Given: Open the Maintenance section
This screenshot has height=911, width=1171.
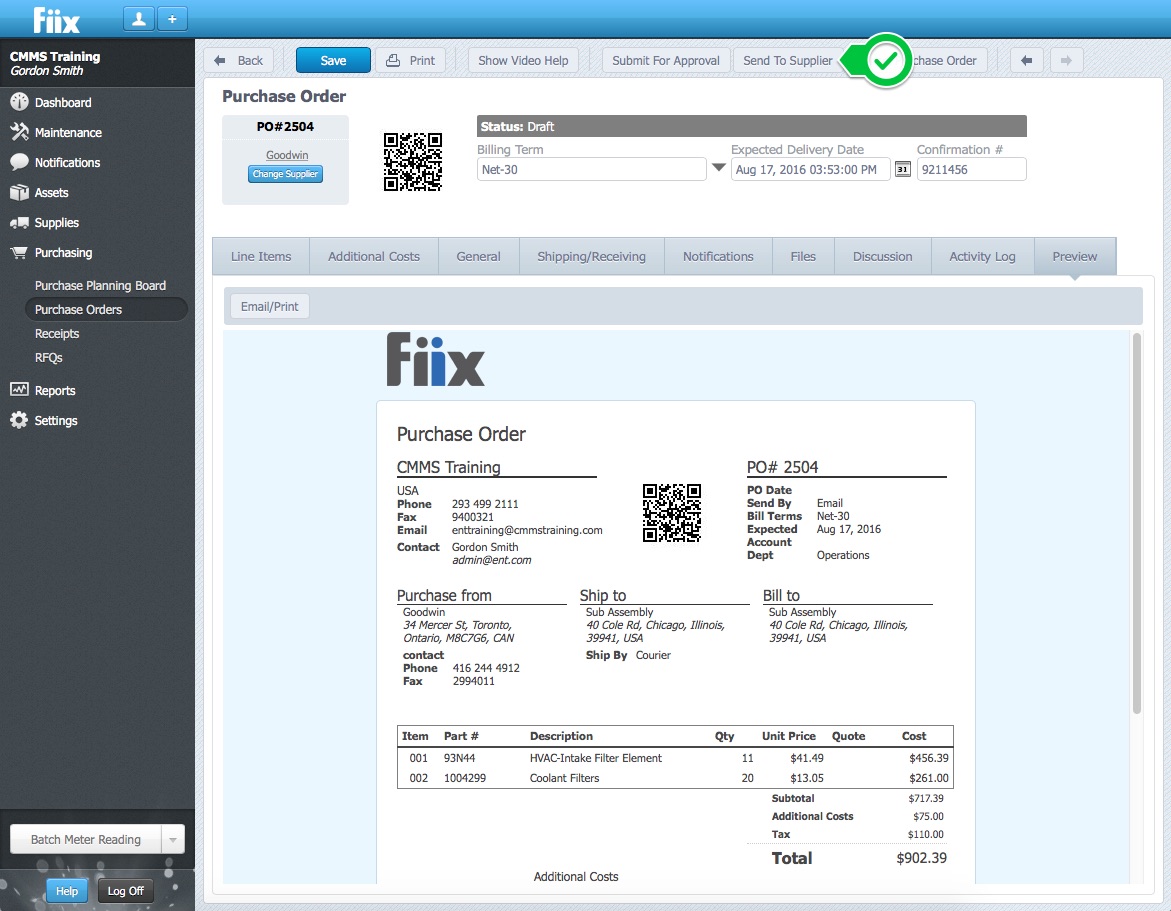Looking at the screenshot, I should click(x=67, y=132).
